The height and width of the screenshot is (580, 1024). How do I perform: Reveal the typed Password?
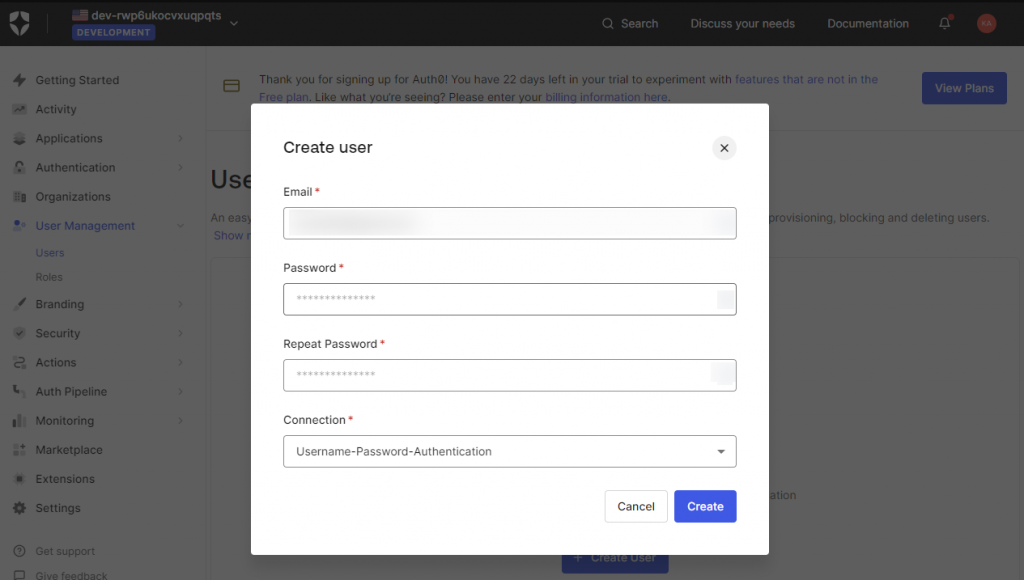(x=723, y=299)
